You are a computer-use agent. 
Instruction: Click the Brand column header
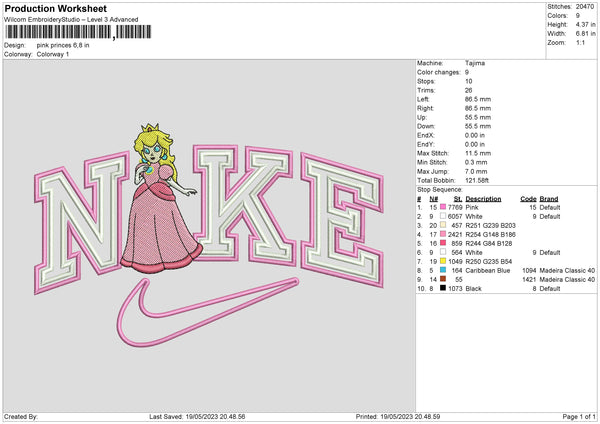549,199
